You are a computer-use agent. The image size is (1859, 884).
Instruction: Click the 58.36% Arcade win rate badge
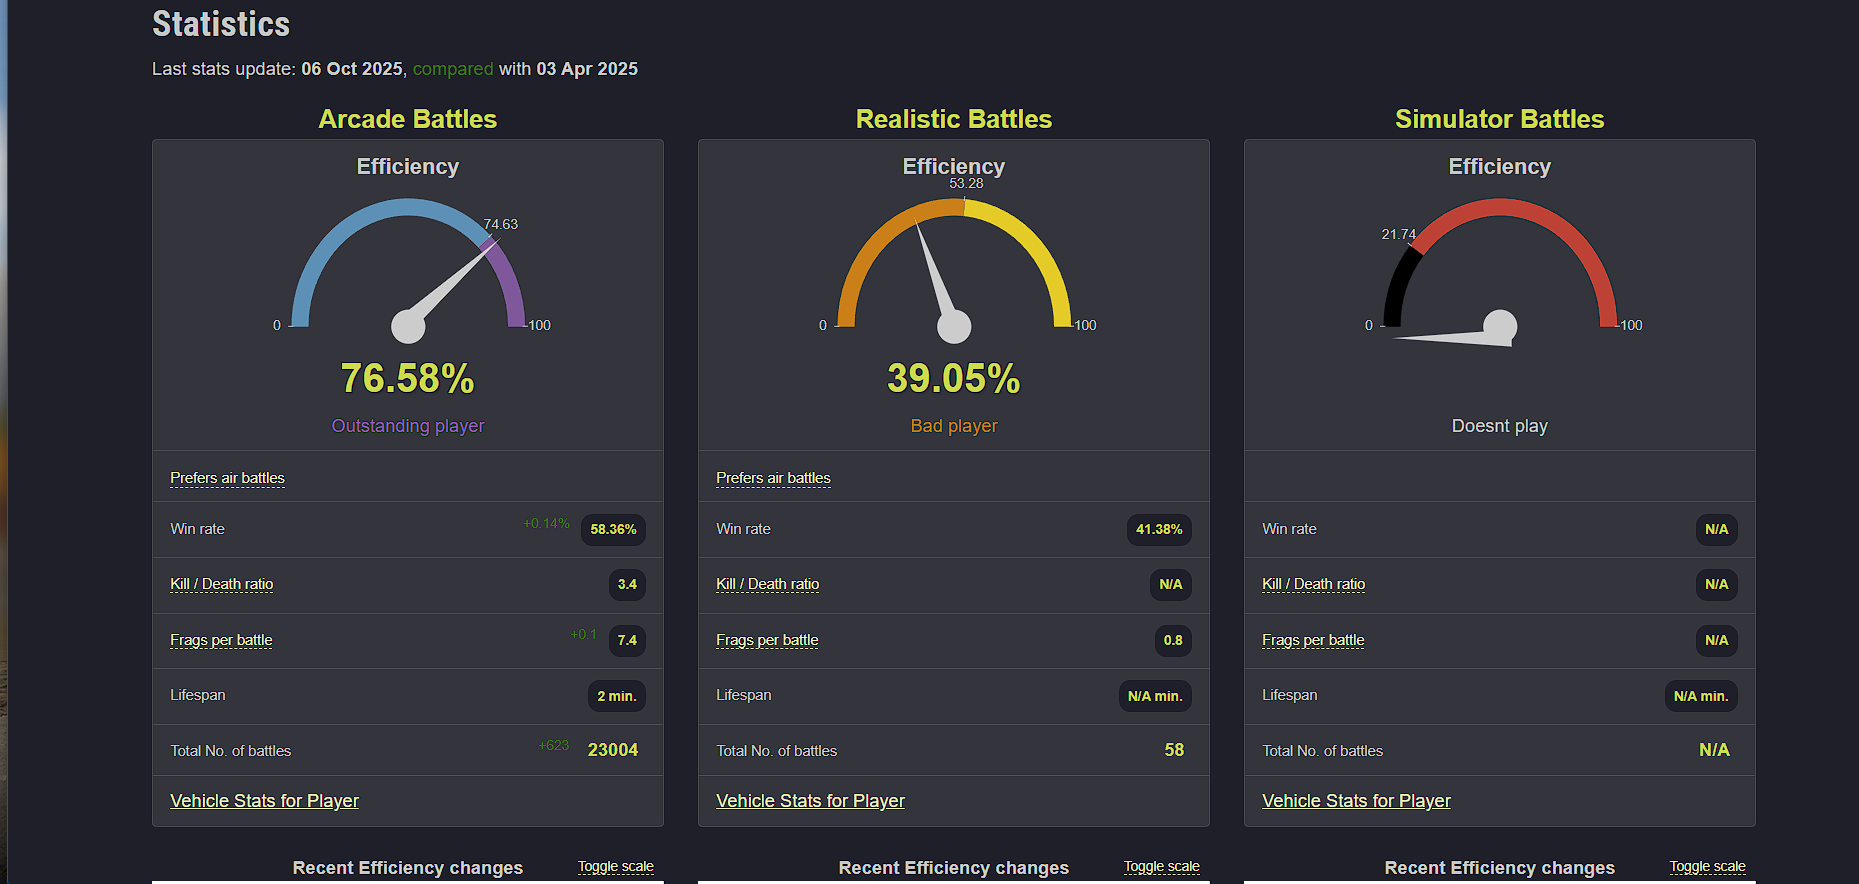pos(613,529)
